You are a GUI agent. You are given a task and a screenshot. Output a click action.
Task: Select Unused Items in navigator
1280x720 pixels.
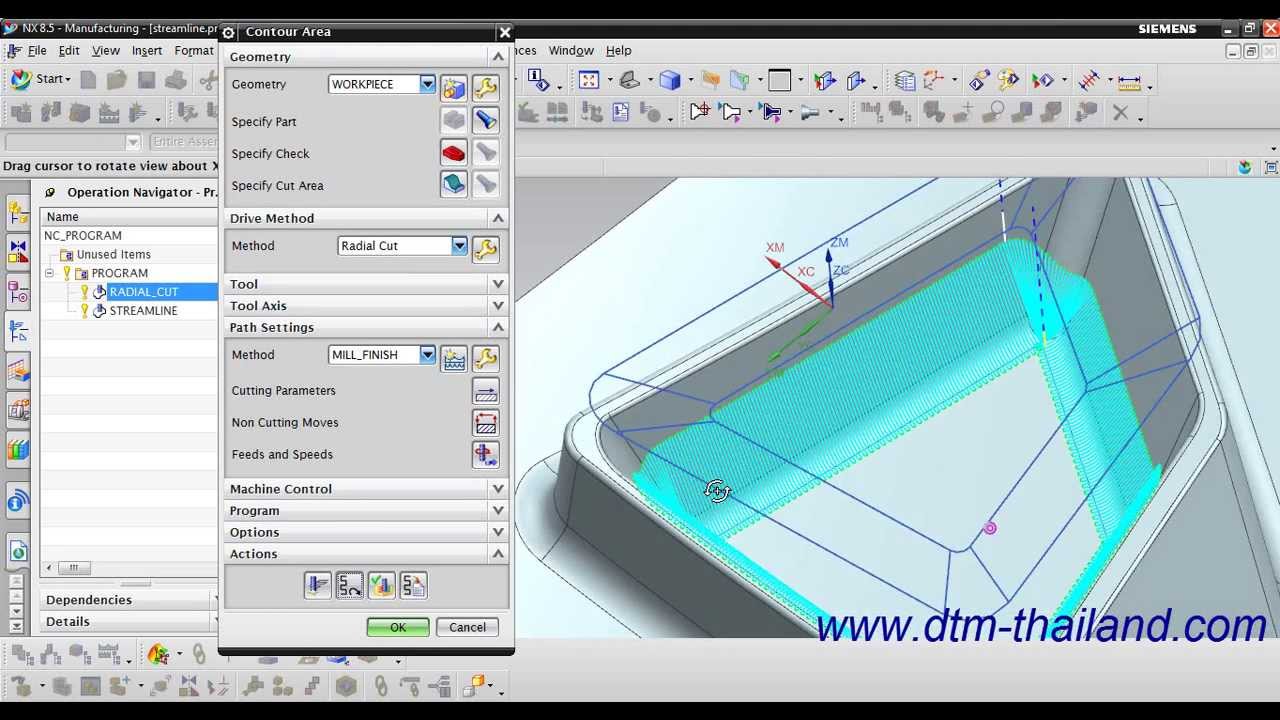[113, 254]
